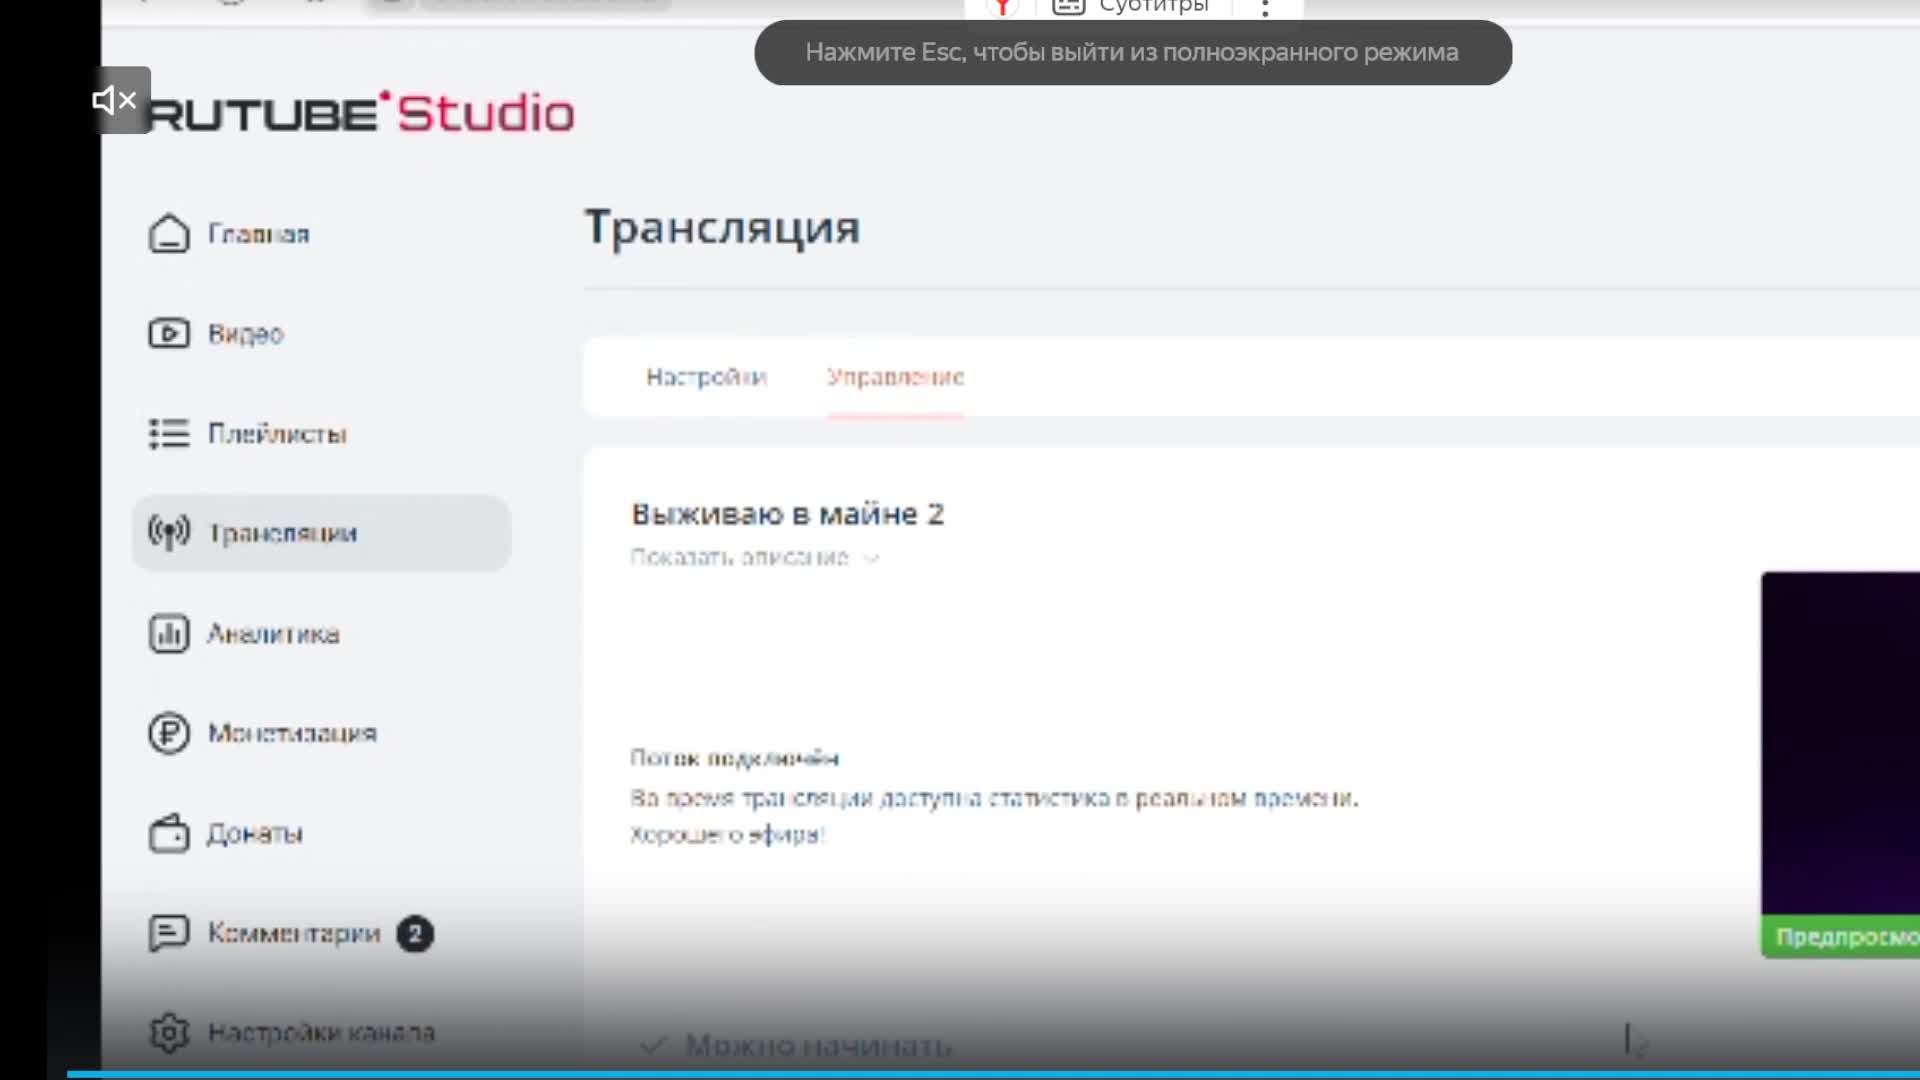Open the Главная menu item
Image resolution: width=1920 pixels, height=1080 pixels.
(x=259, y=234)
